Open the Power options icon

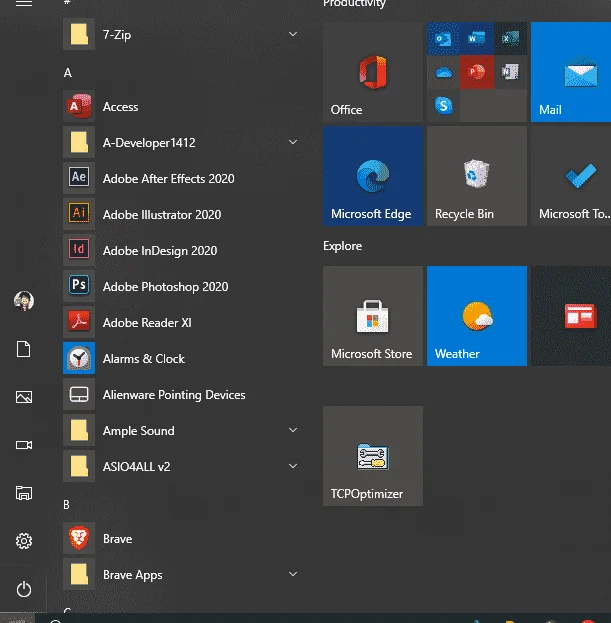point(24,589)
